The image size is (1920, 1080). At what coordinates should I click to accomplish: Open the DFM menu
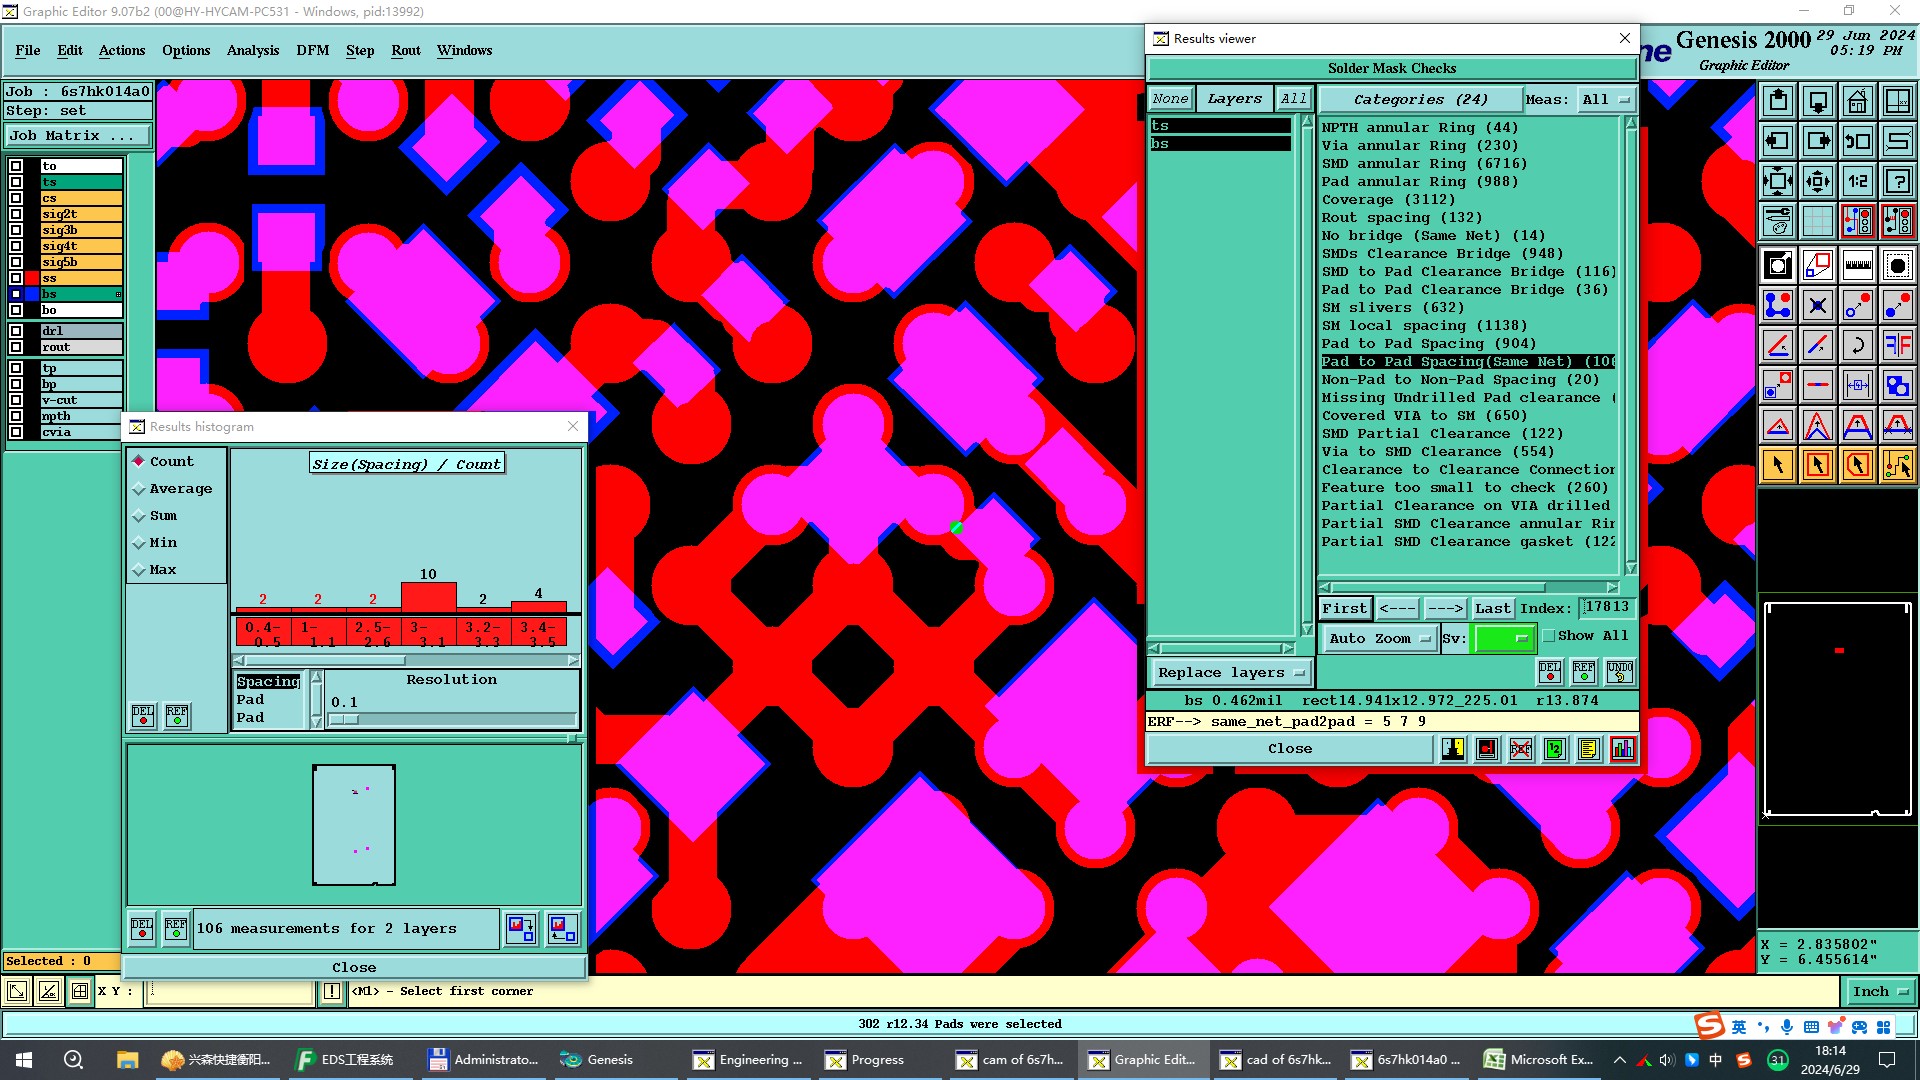312,50
